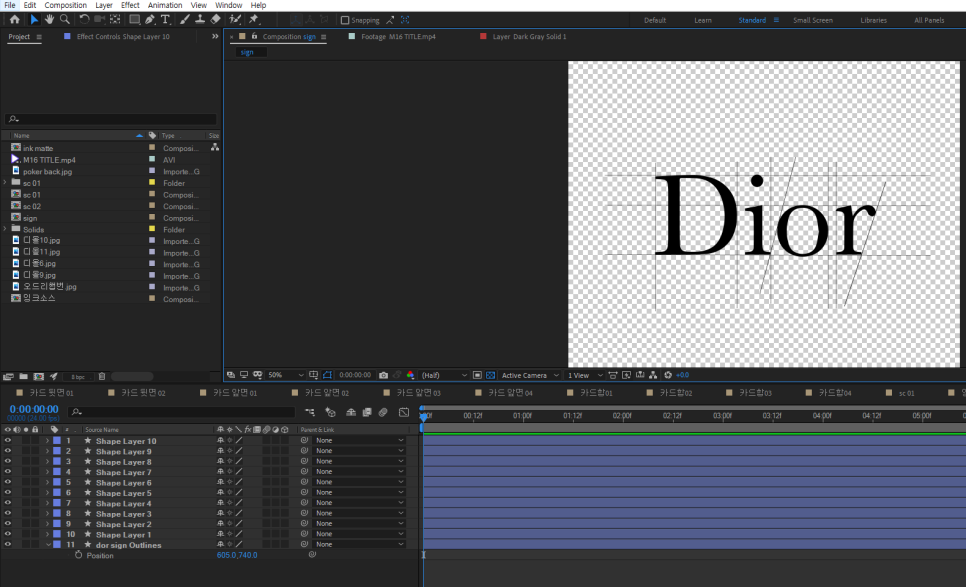This screenshot has width=966, height=587.
Task: Take a snapshot with the camera icon
Action: pos(383,375)
